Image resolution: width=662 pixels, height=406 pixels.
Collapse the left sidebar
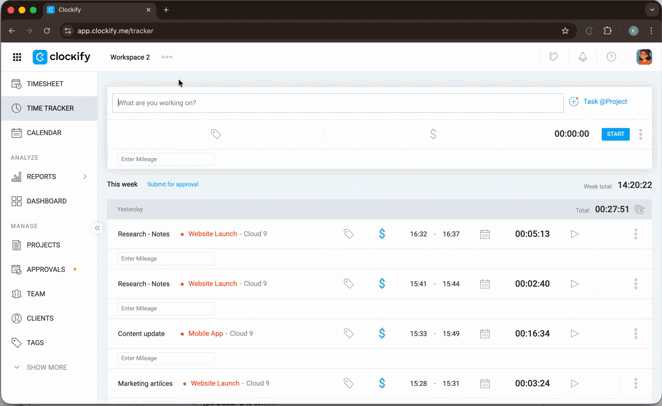tap(97, 228)
